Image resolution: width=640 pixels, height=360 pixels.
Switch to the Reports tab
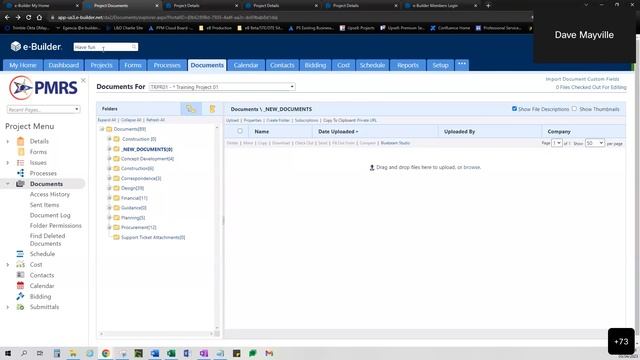tap(408, 65)
